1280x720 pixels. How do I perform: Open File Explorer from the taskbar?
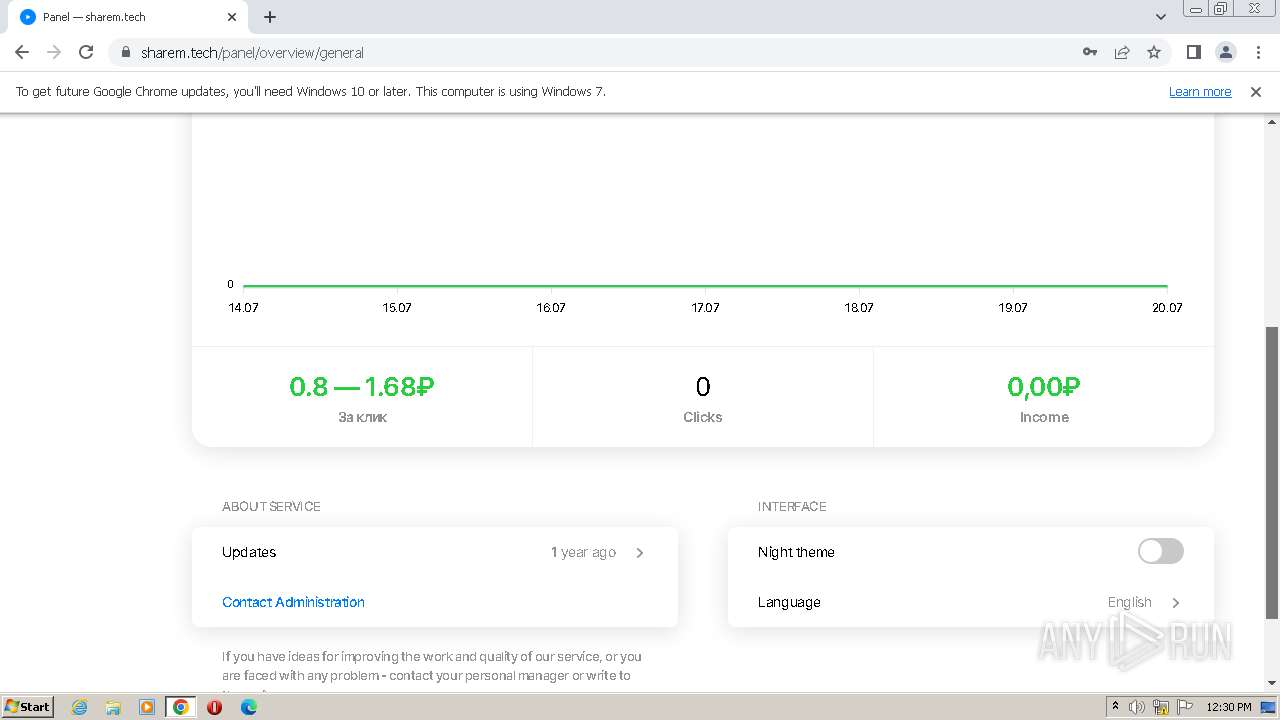(113, 707)
